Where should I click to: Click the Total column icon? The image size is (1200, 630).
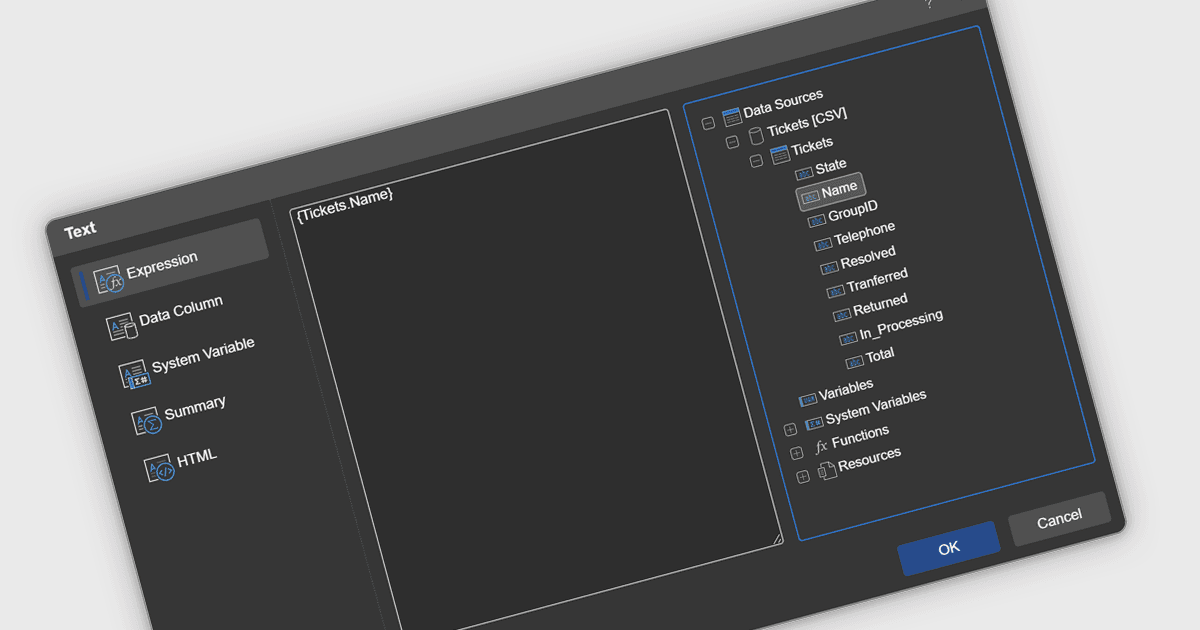click(854, 362)
